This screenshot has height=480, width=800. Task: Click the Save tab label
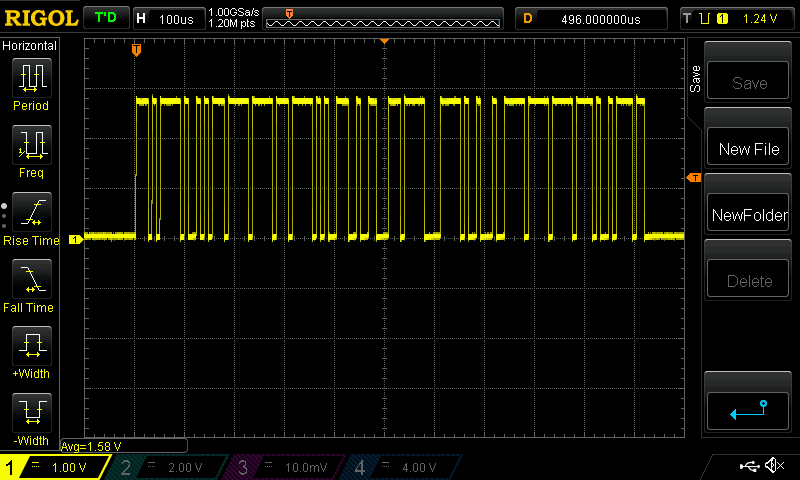tap(696, 80)
